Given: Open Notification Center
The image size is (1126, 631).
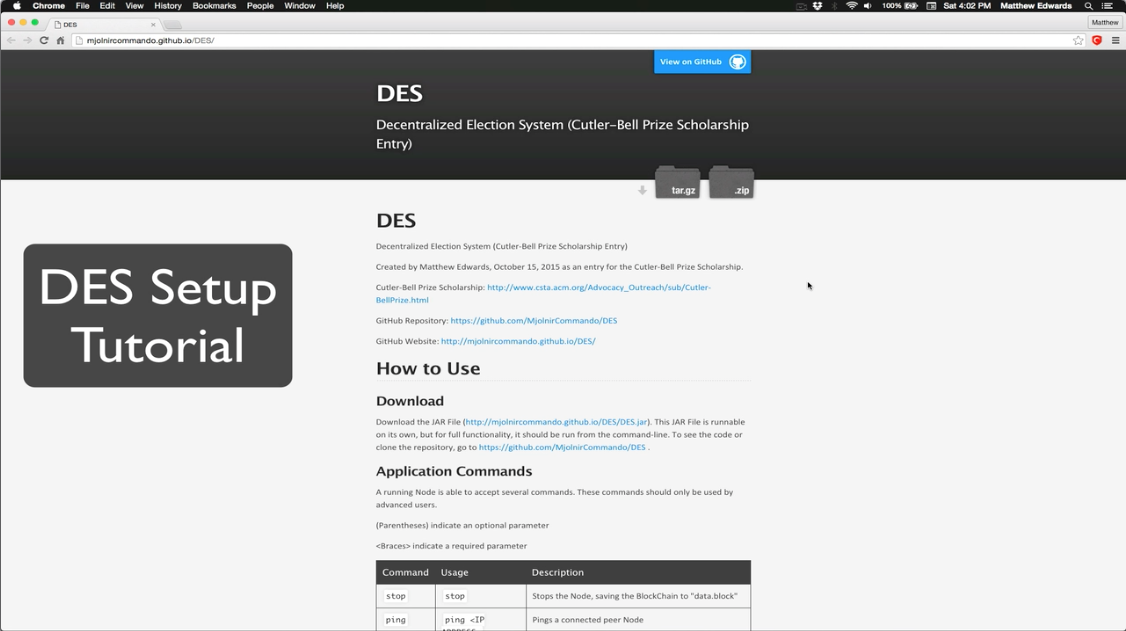Looking at the screenshot, I should (1110, 5).
